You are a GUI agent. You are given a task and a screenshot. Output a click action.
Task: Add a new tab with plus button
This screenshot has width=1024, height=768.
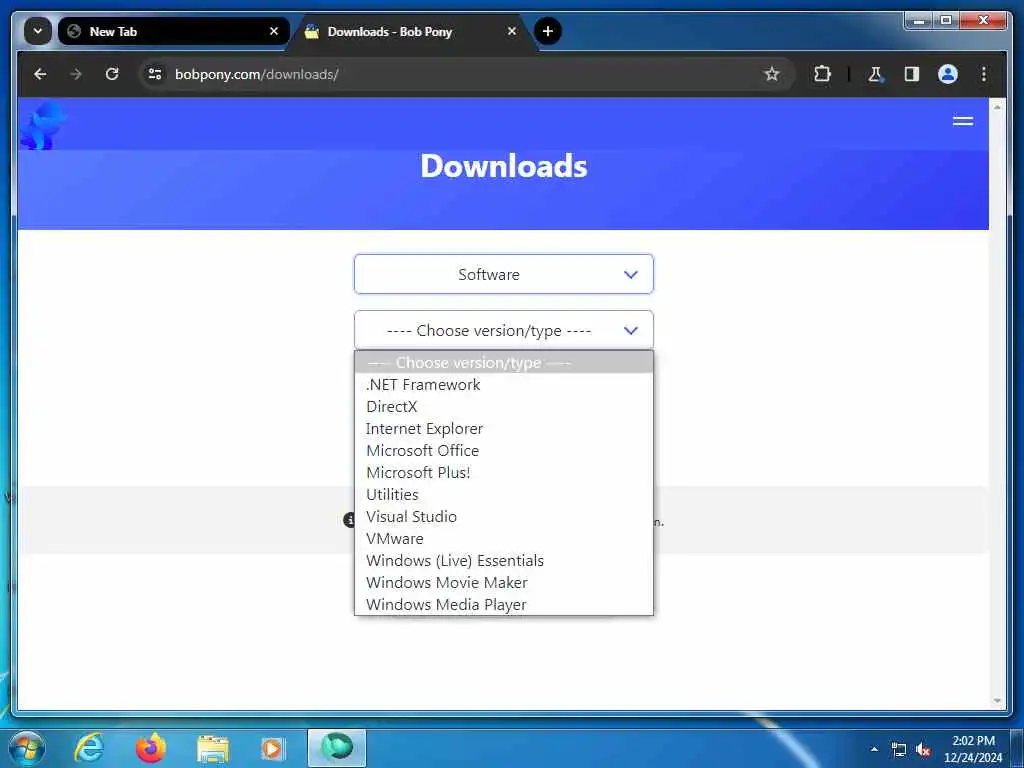tap(547, 31)
